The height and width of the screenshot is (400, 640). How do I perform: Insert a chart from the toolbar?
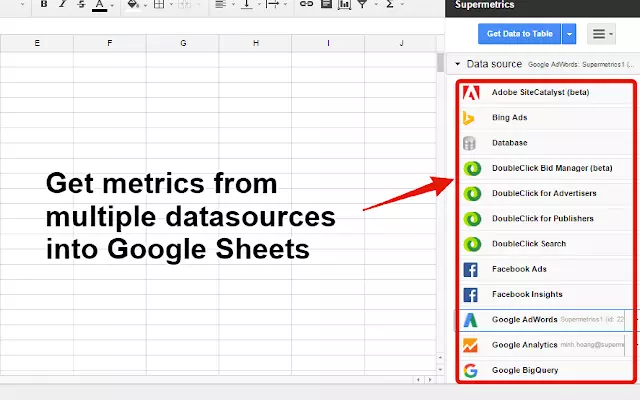pyautogui.click(x=344, y=4)
